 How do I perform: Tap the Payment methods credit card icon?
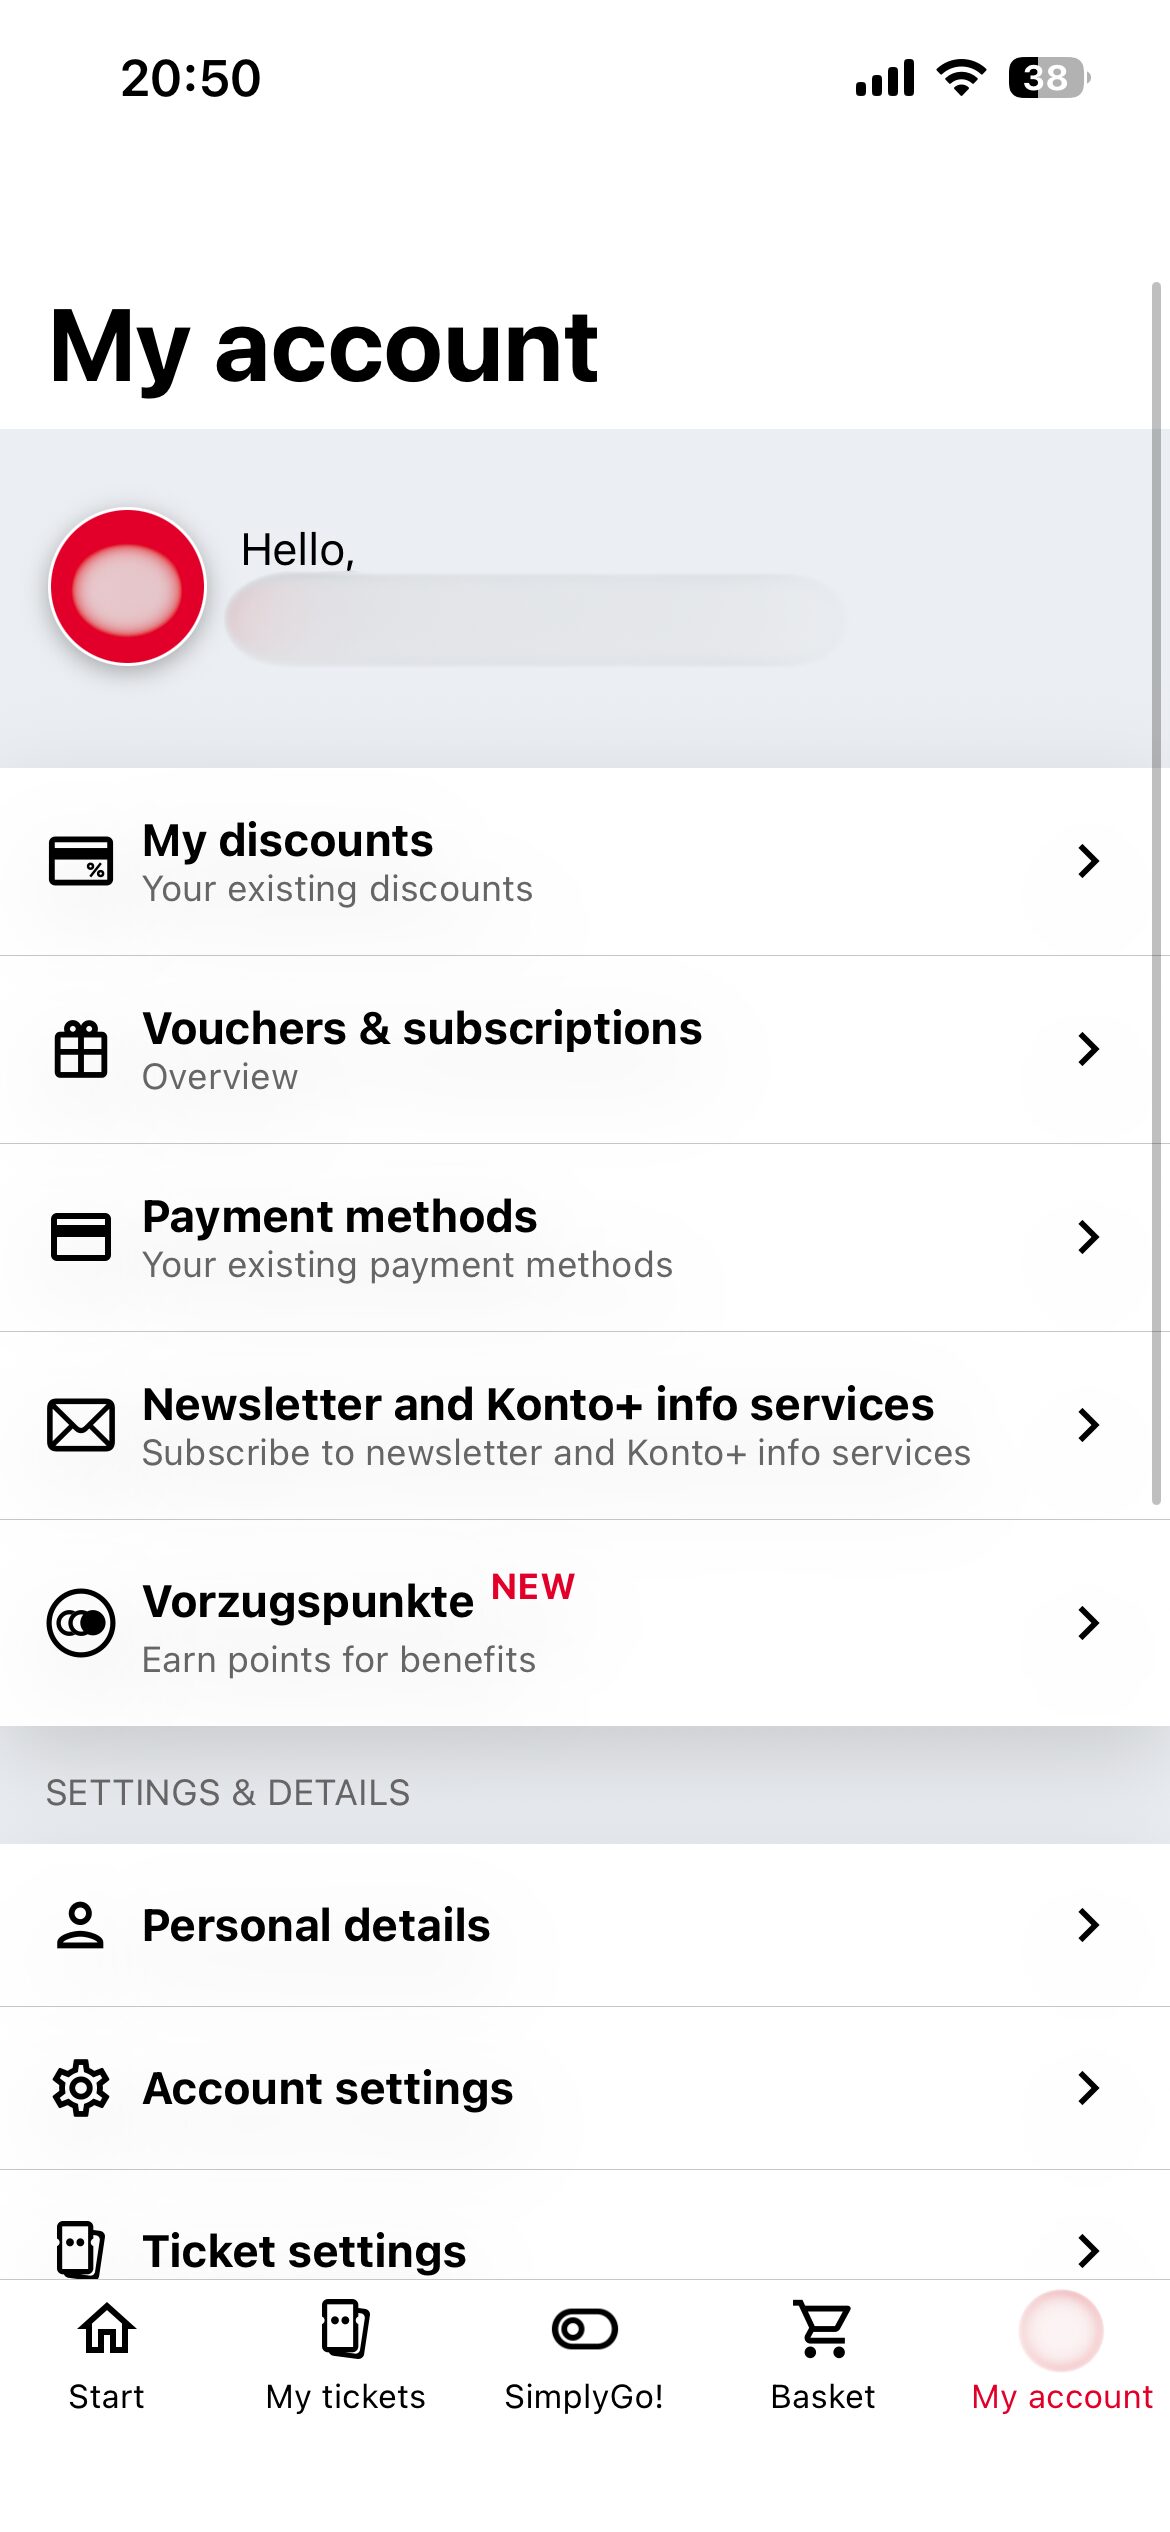(x=81, y=1237)
